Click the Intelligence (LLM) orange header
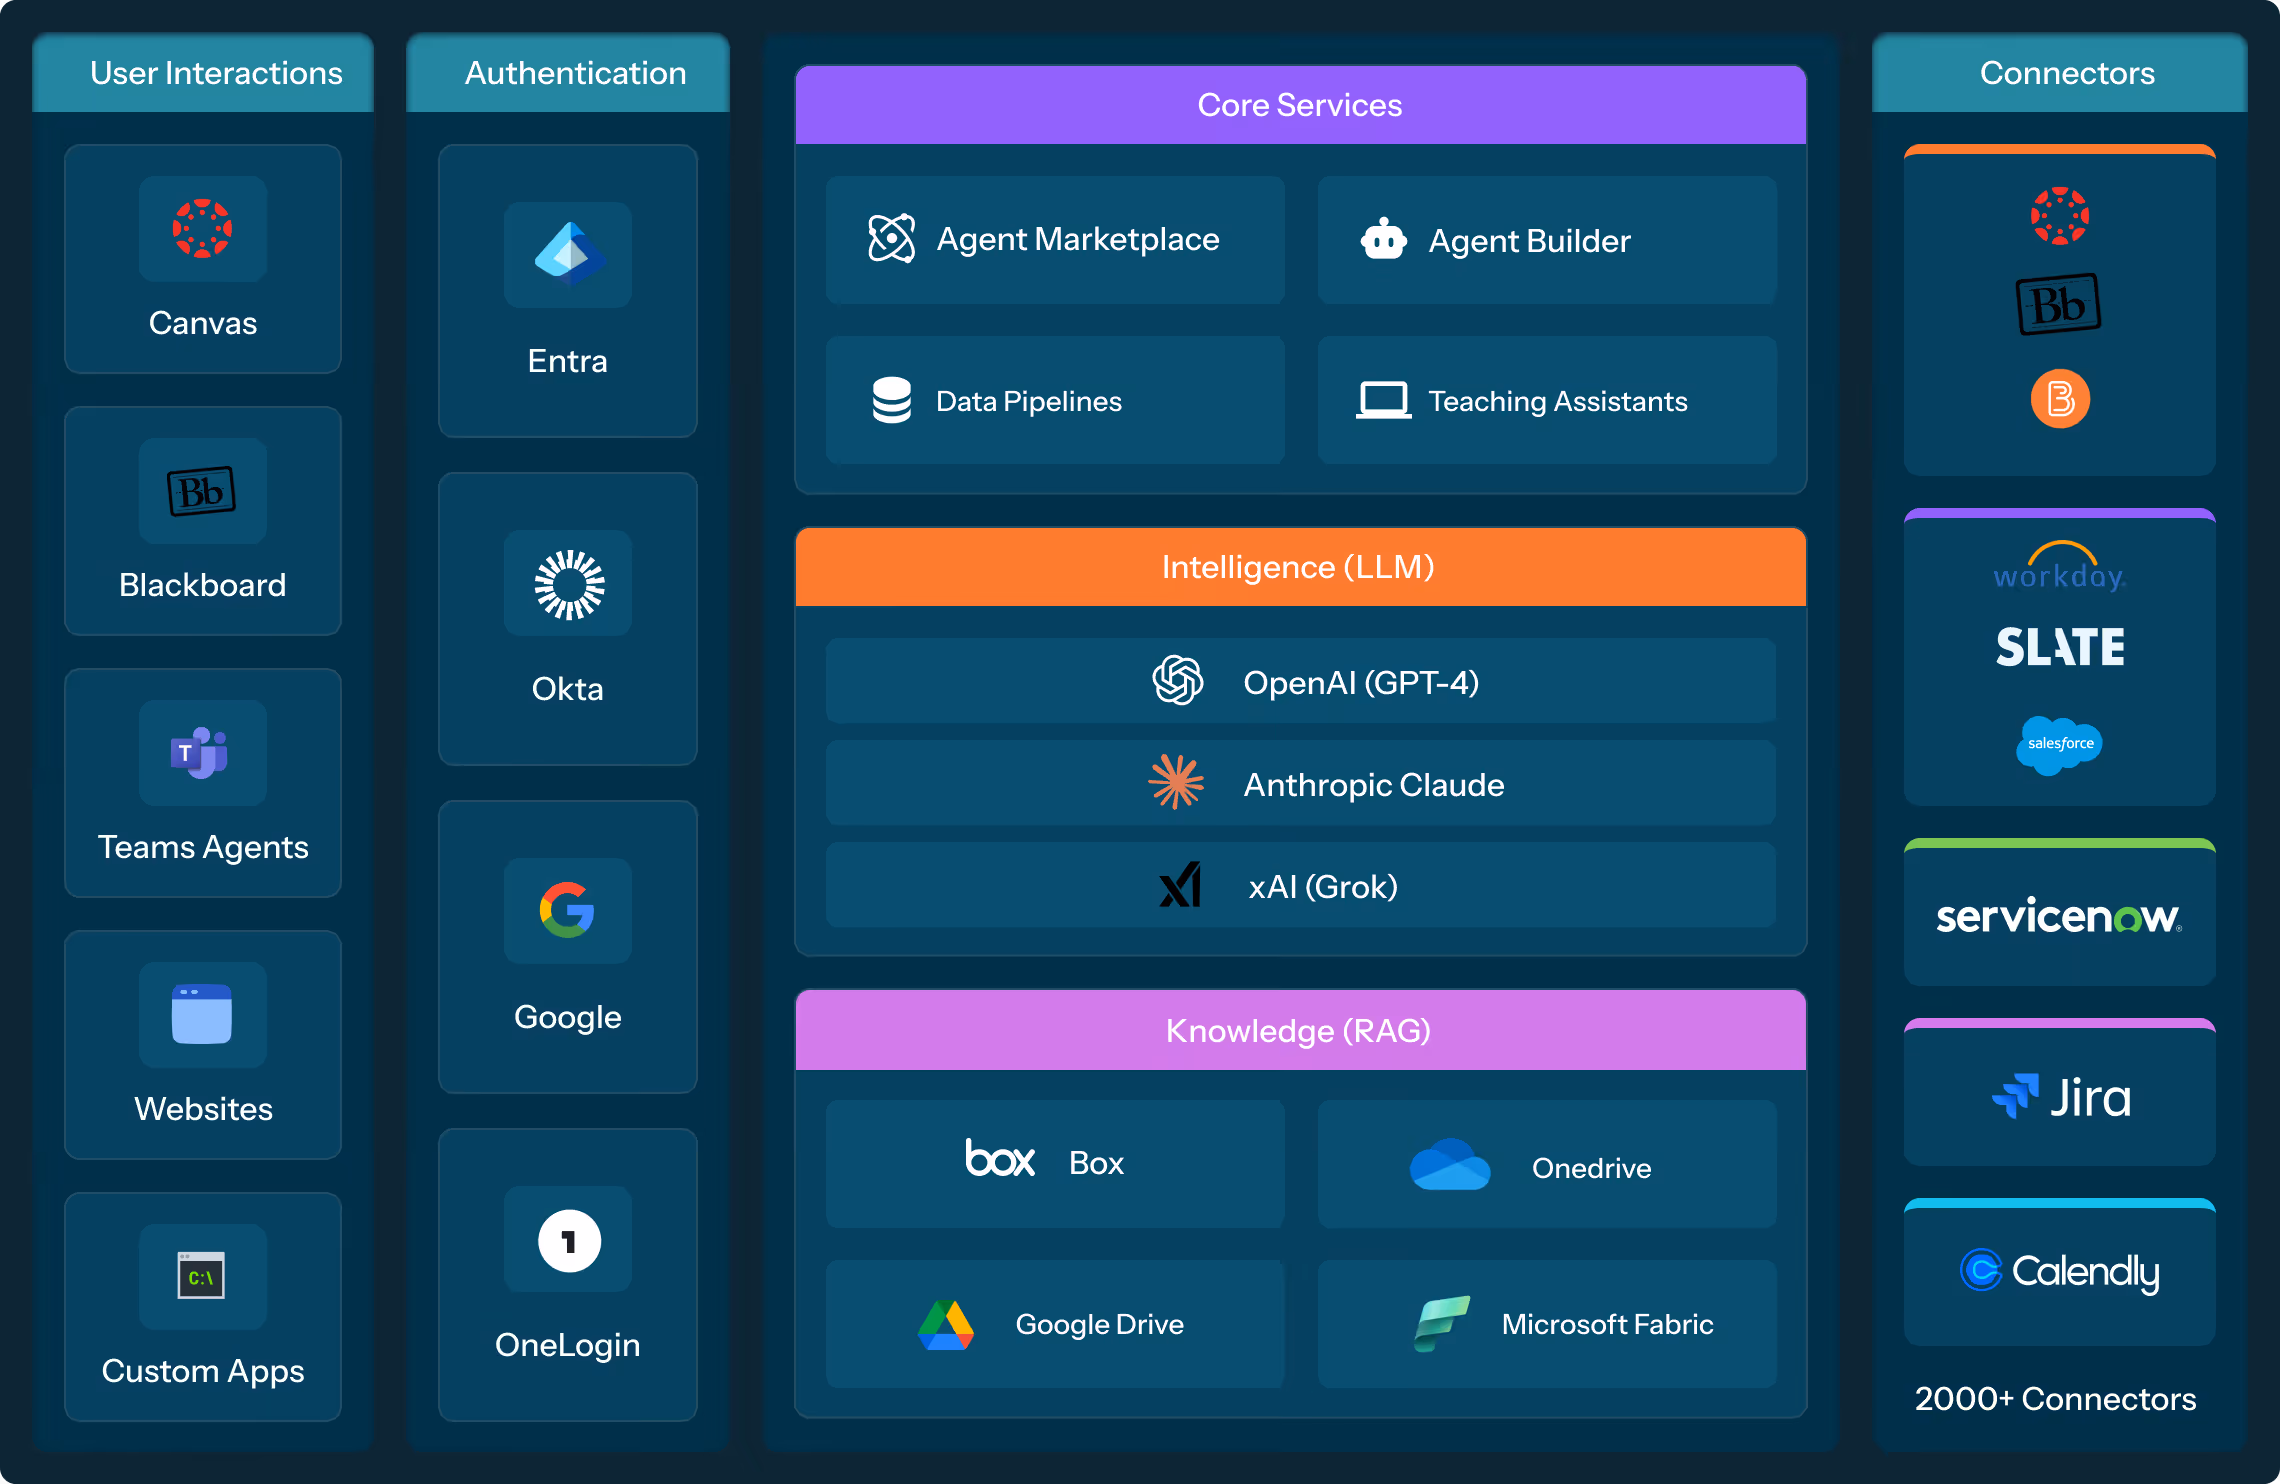The image size is (2280, 1484). click(x=1300, y=567)
